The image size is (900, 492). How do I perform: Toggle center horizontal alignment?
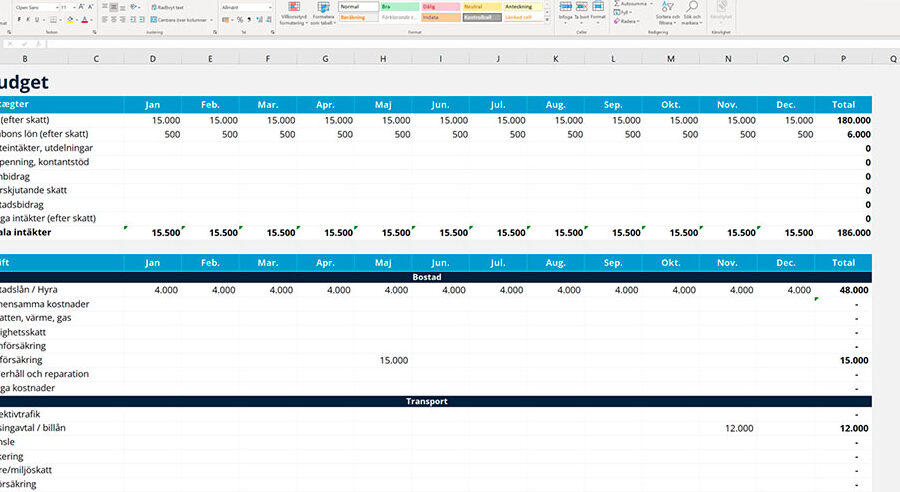point(114,20)
